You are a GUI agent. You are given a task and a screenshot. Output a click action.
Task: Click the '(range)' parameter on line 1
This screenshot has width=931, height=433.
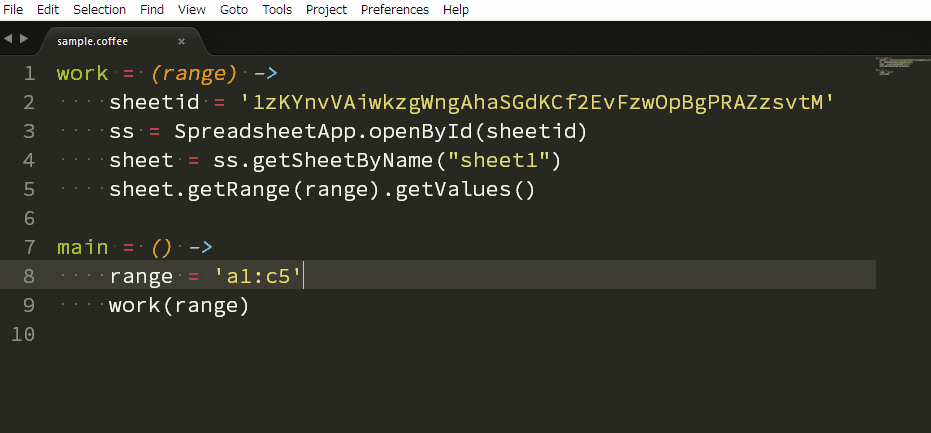click(x=194, y=74)
